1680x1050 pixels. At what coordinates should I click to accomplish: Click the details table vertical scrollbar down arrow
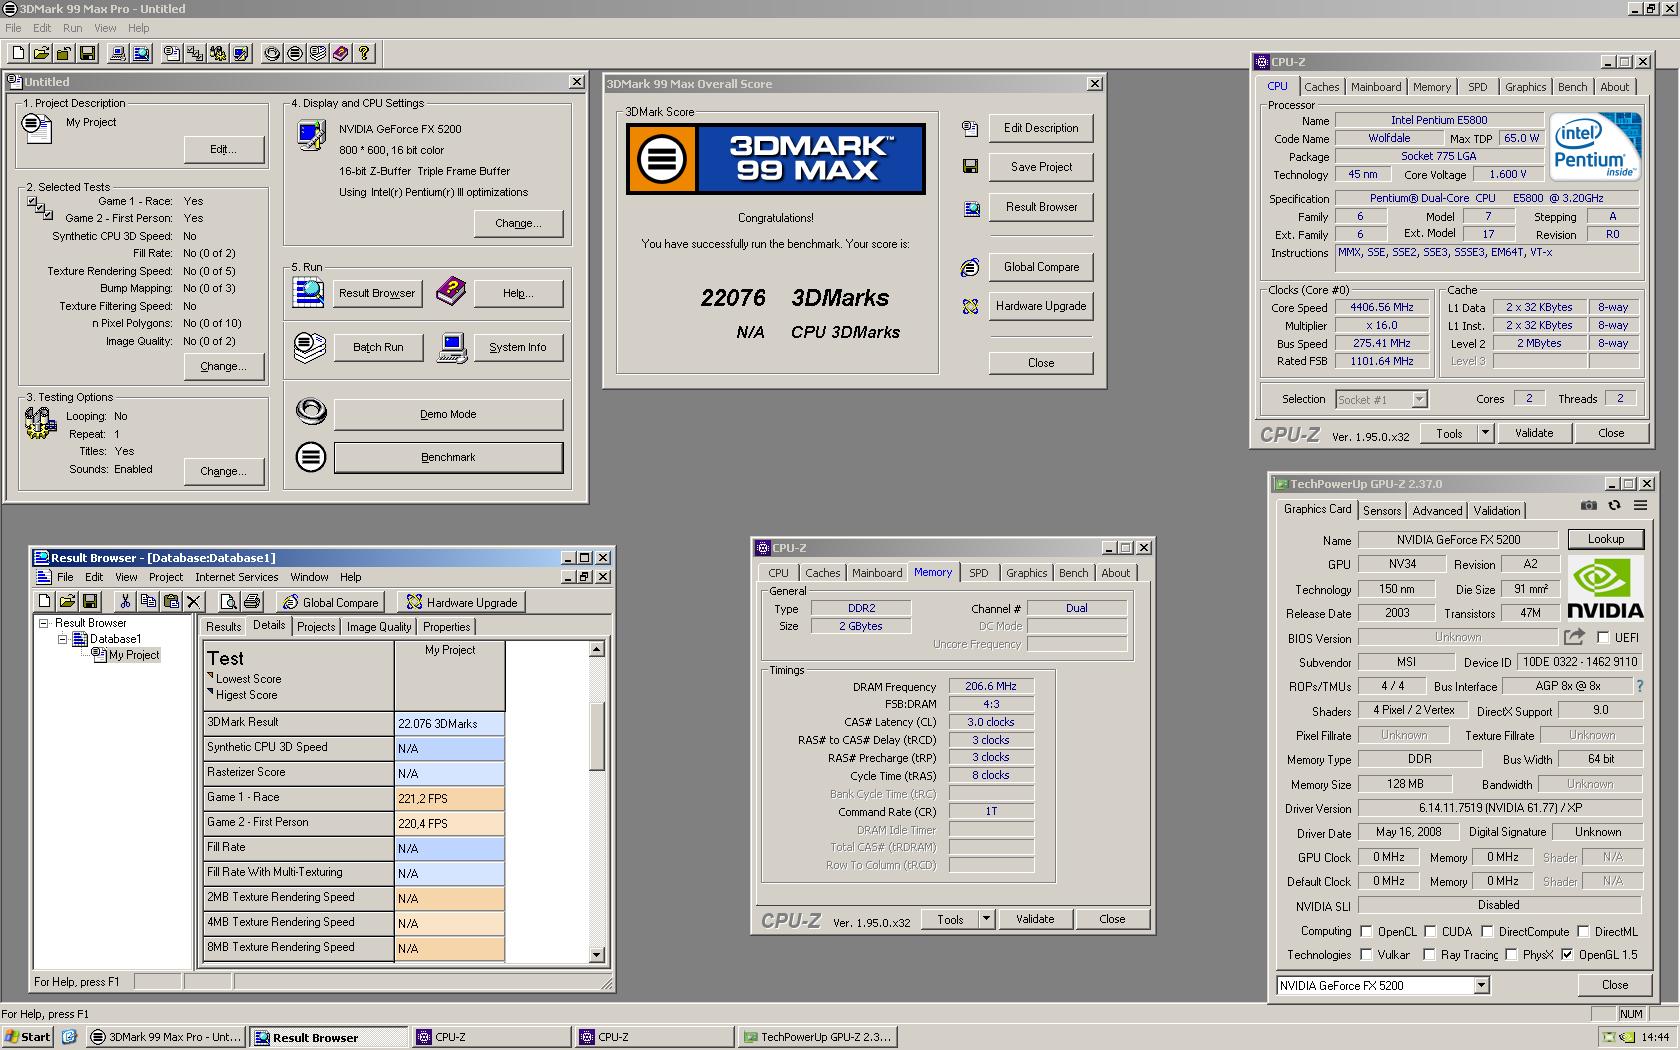597,955
